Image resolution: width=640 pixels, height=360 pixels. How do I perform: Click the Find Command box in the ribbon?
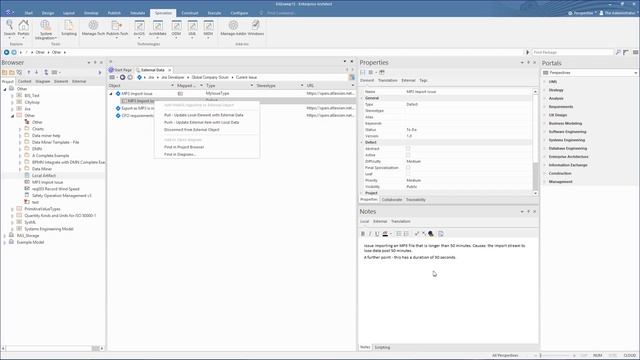pyautogui.click(x=281, y=13)
